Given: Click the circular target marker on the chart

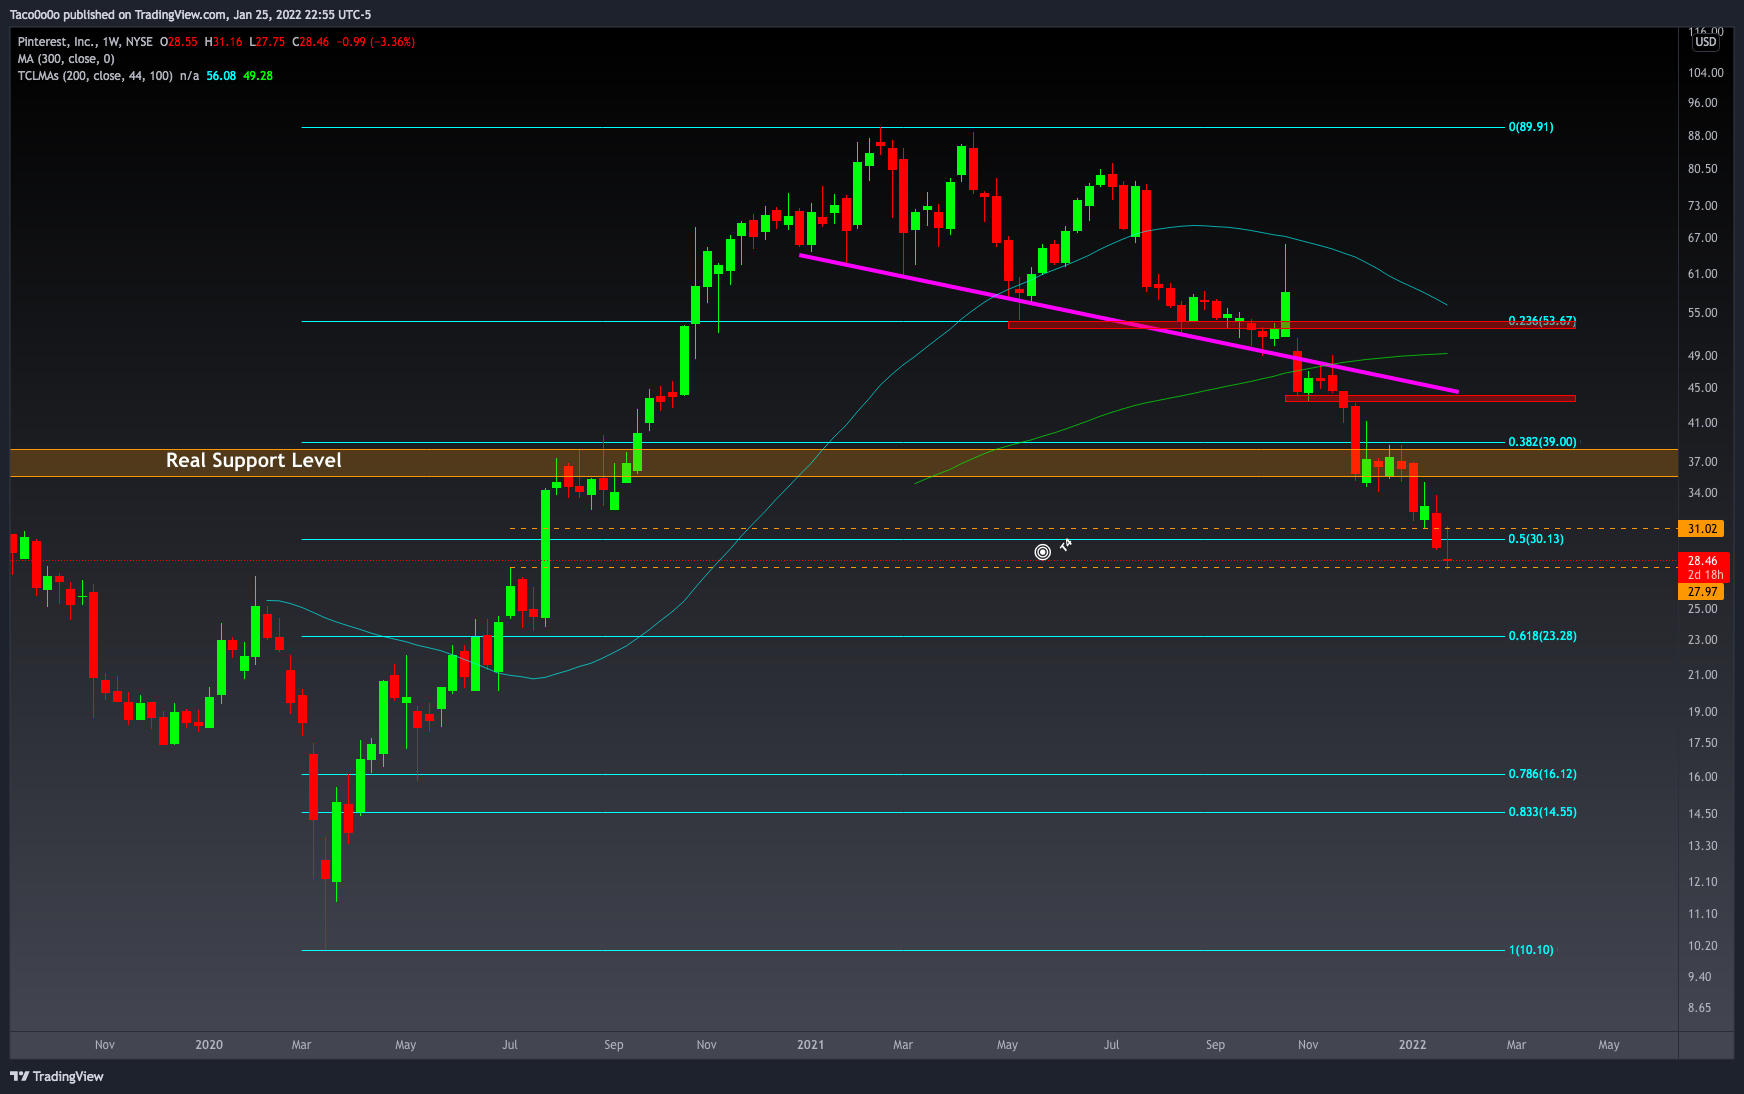Looking at the screenshot, I should click(x=1042, y=552).
